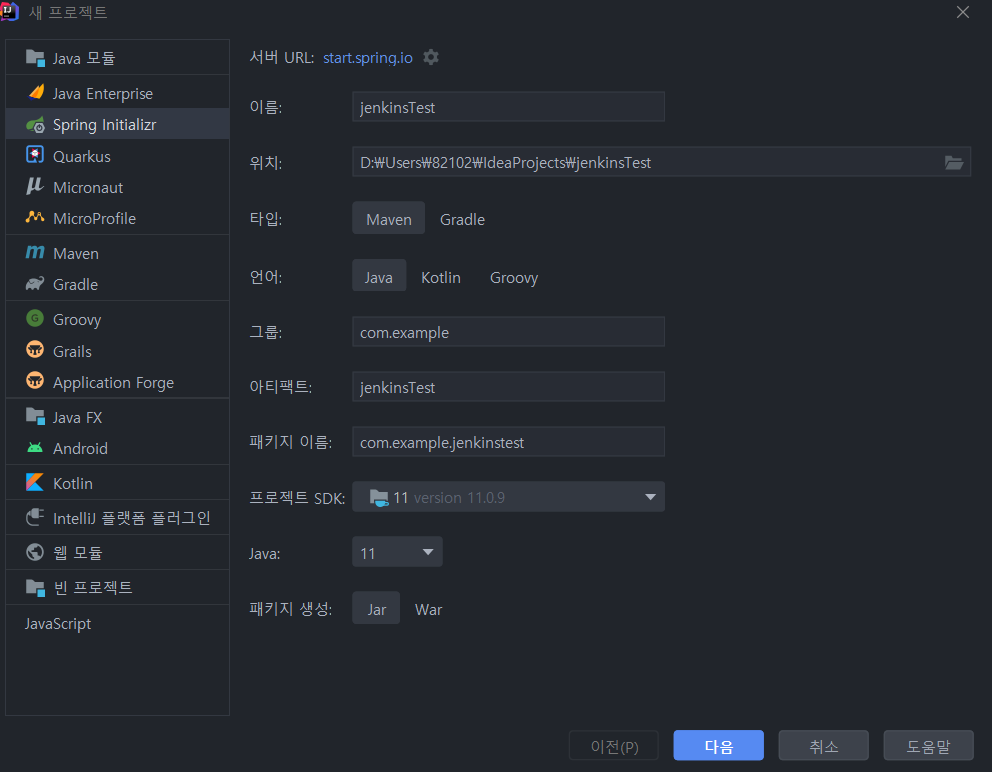The image size is (992, 772).
Task: Close the 새 프로젝트 dialog
Action: coord(962,12)
